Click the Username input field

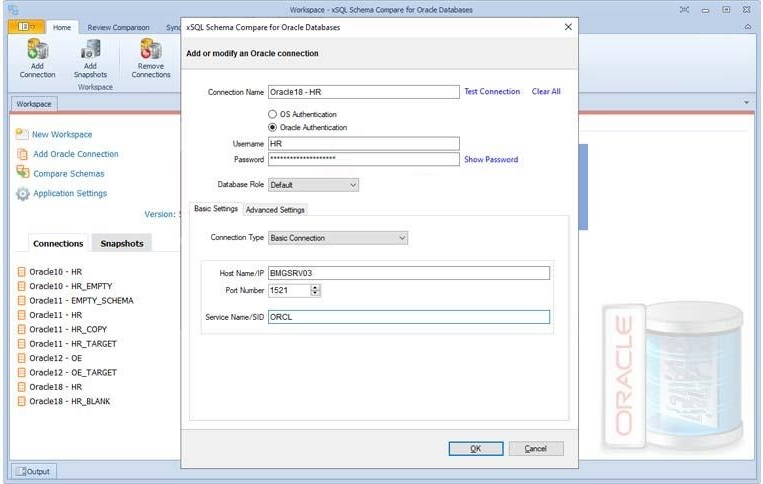[x=363, y=143]
